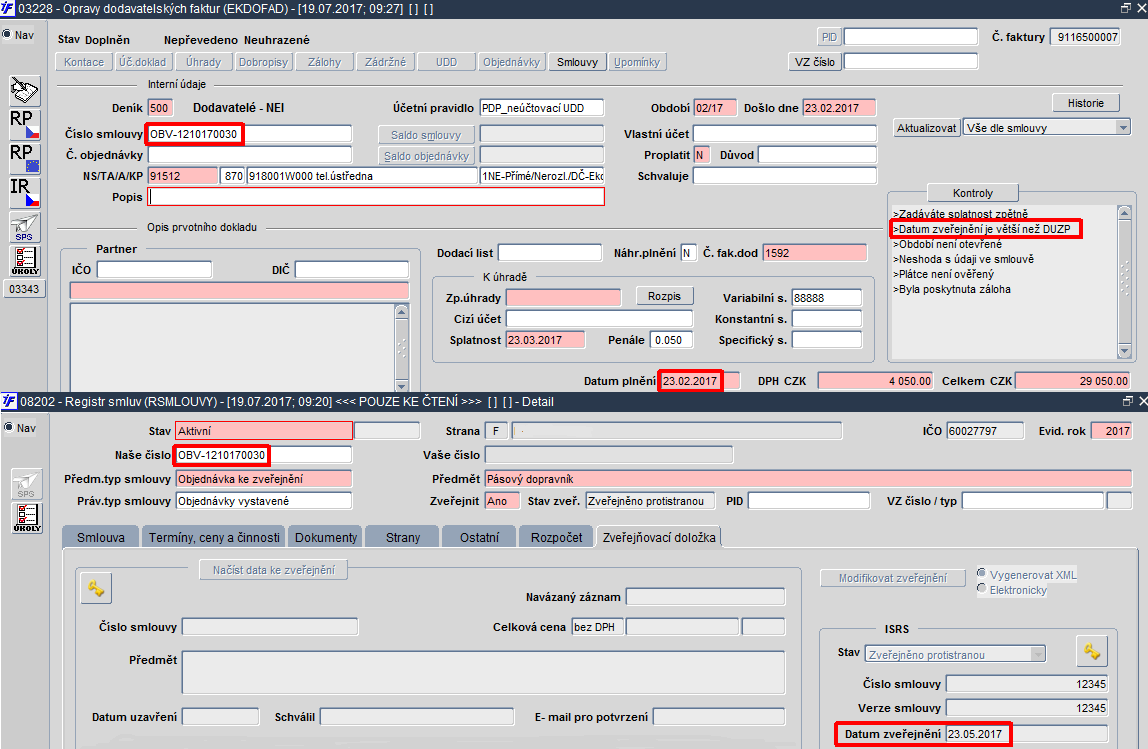Click the Datum zveřejnění field

click(x=1026, y=734)
